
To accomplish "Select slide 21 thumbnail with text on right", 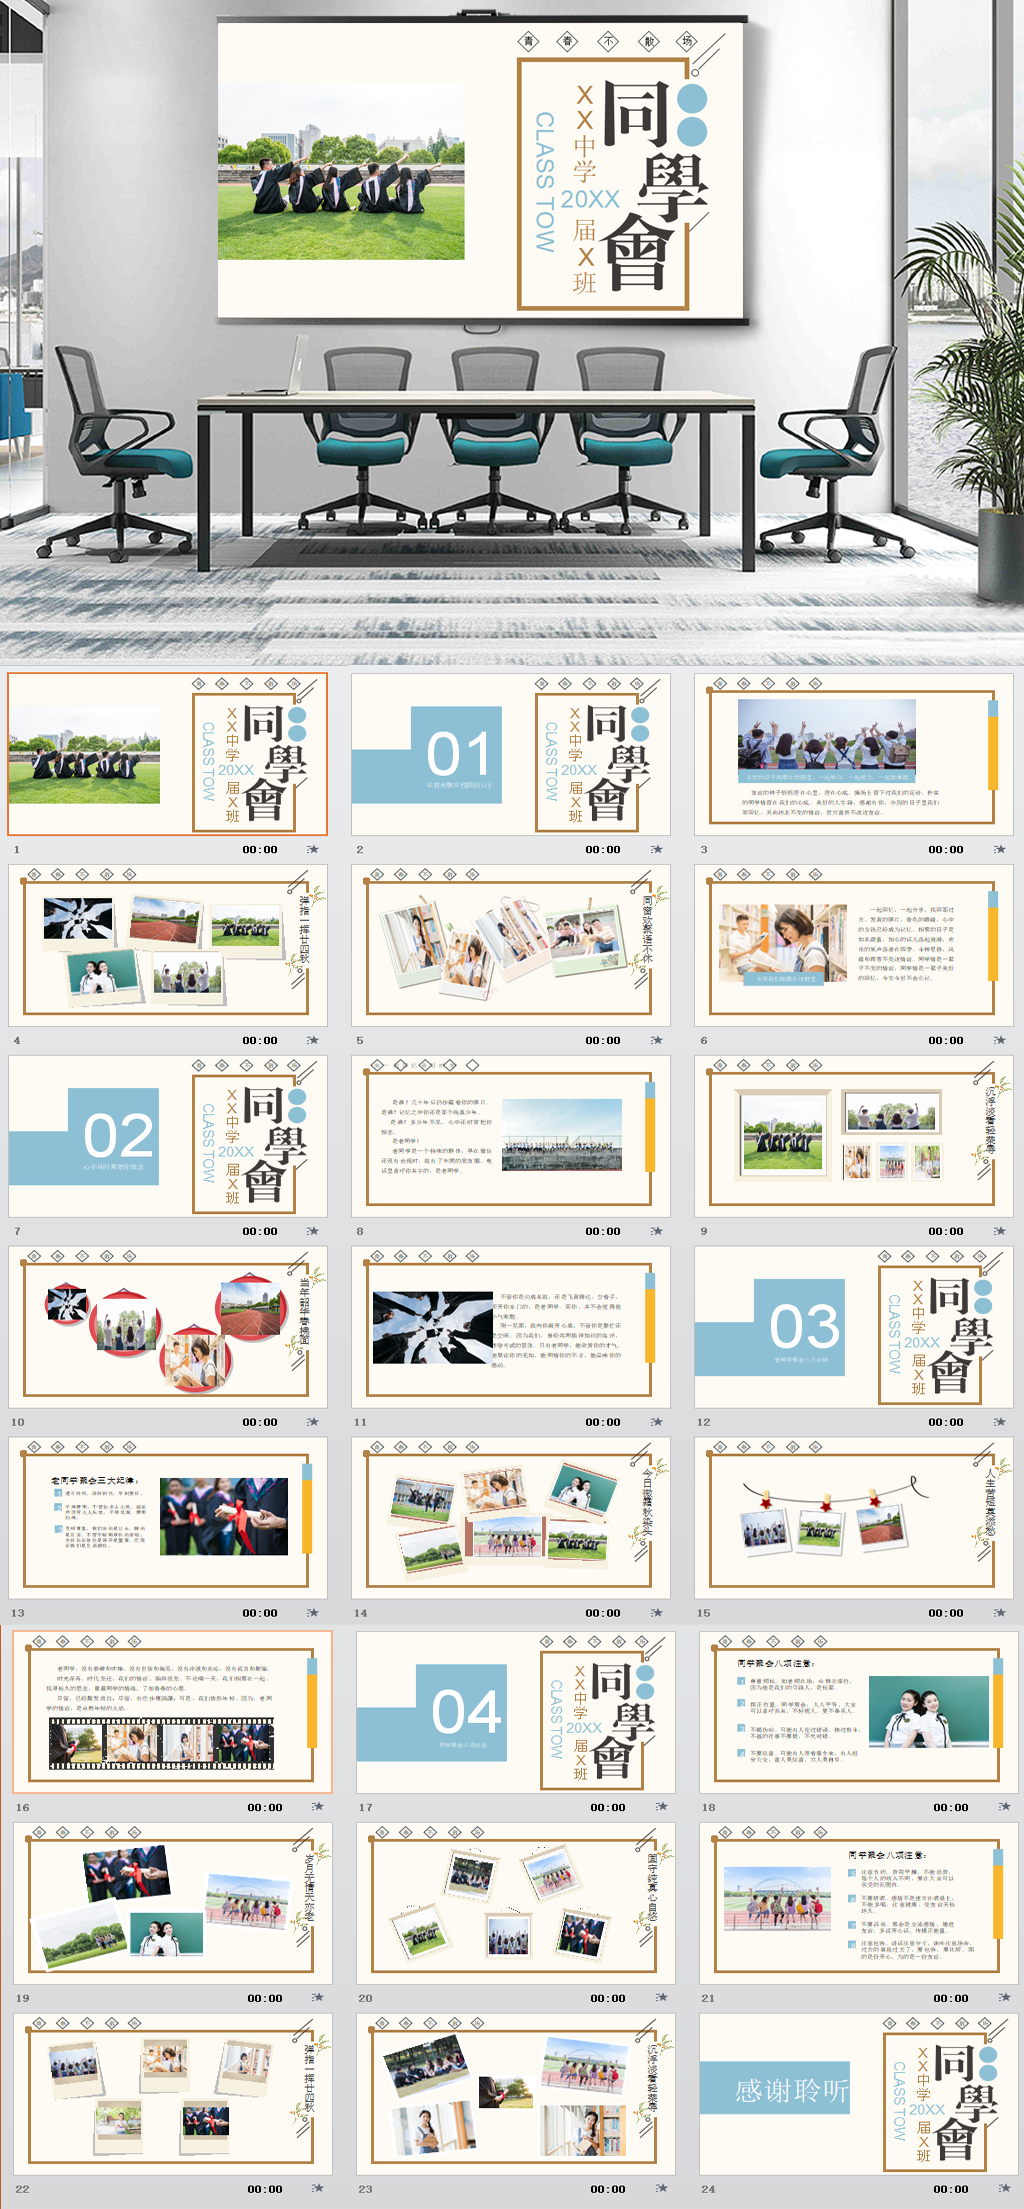I will coord(859,1903).
